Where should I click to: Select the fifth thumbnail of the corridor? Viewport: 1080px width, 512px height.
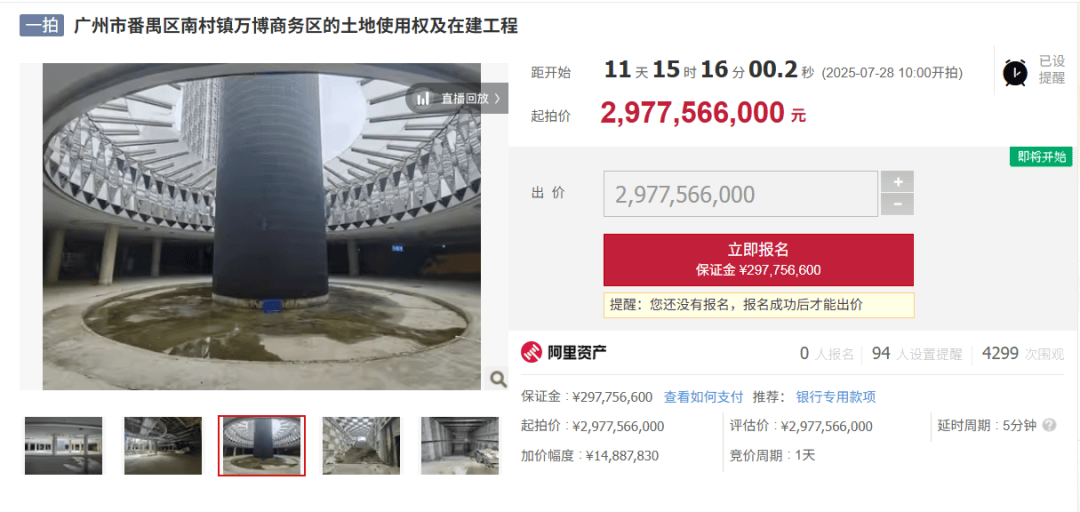coord(460,445)
